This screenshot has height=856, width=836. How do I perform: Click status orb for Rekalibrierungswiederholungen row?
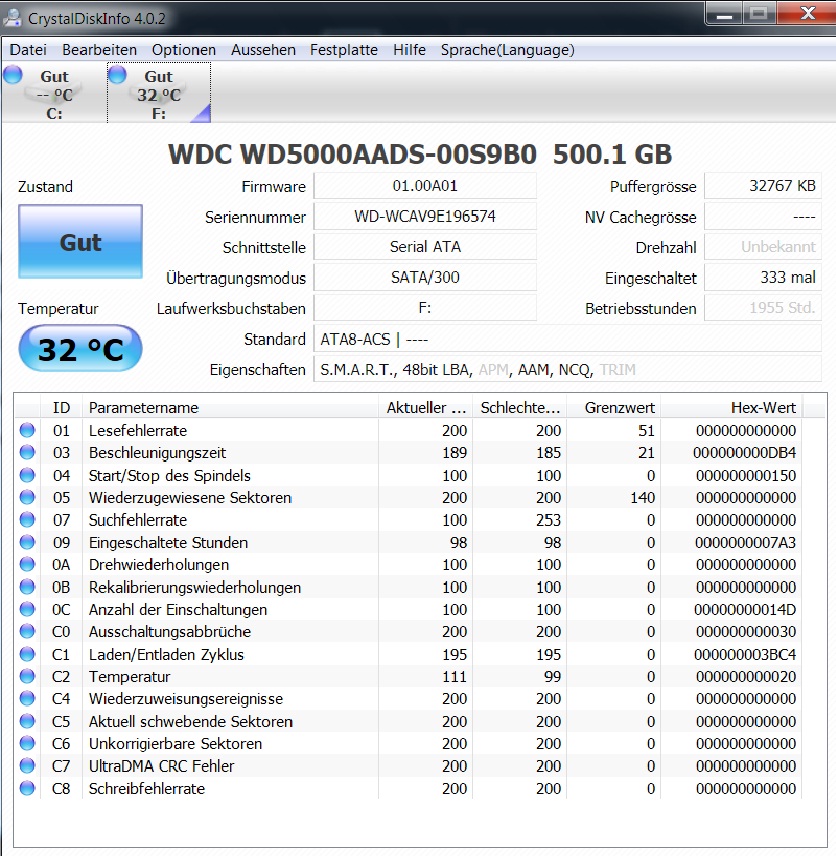27,587
